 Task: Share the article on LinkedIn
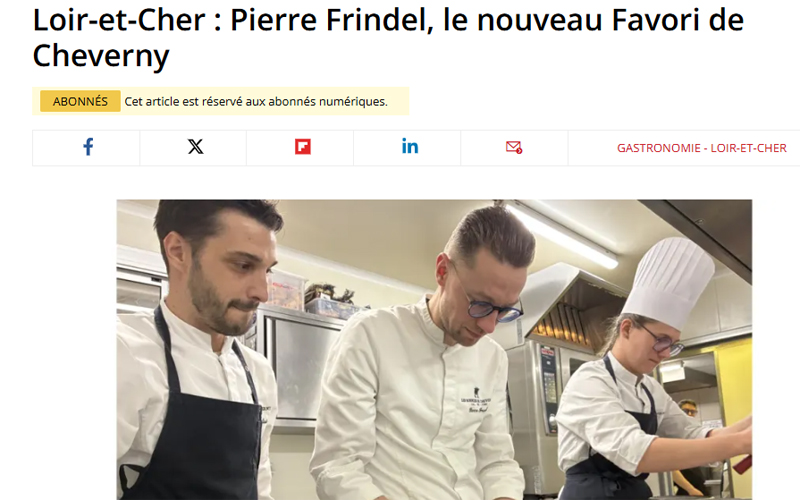coord(408,148)
